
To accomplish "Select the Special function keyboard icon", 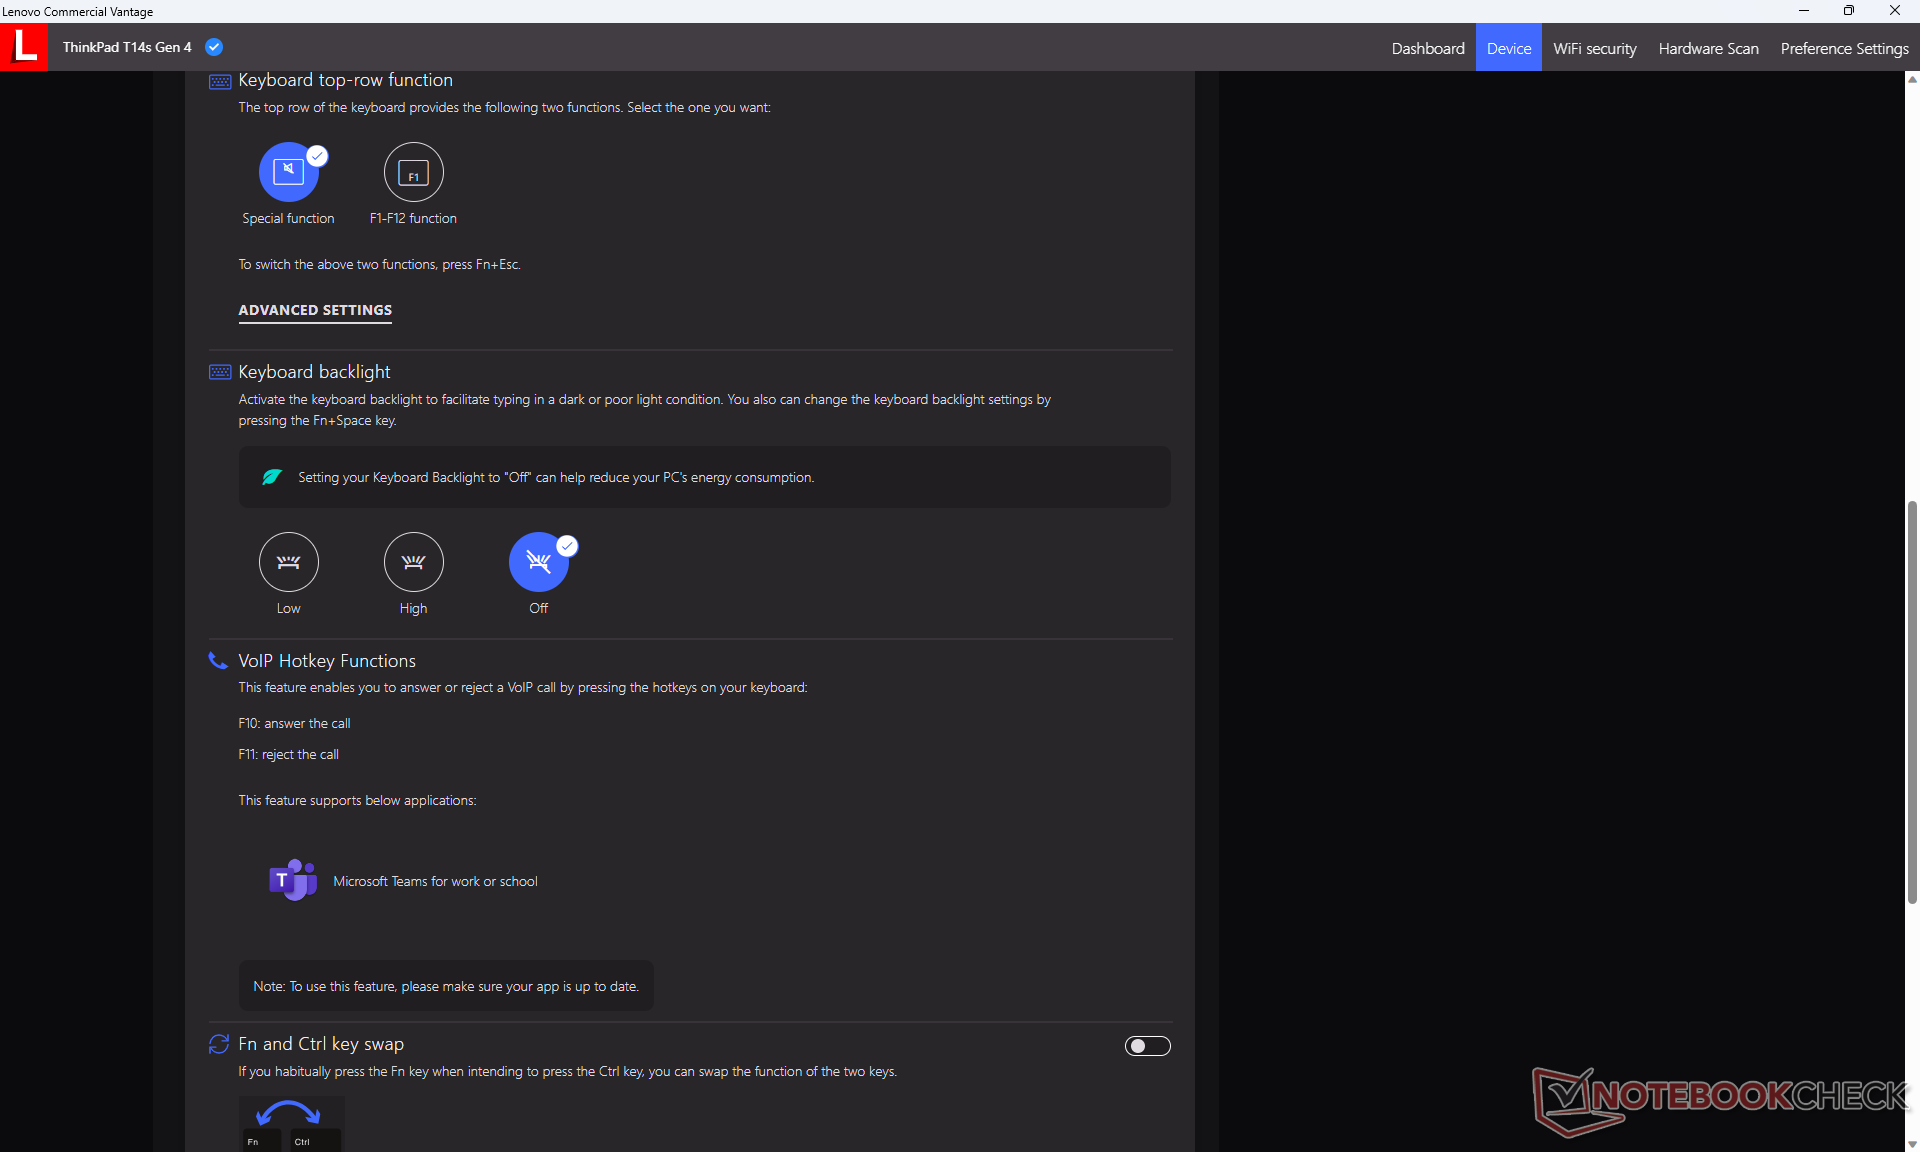I will pos(288,172).
